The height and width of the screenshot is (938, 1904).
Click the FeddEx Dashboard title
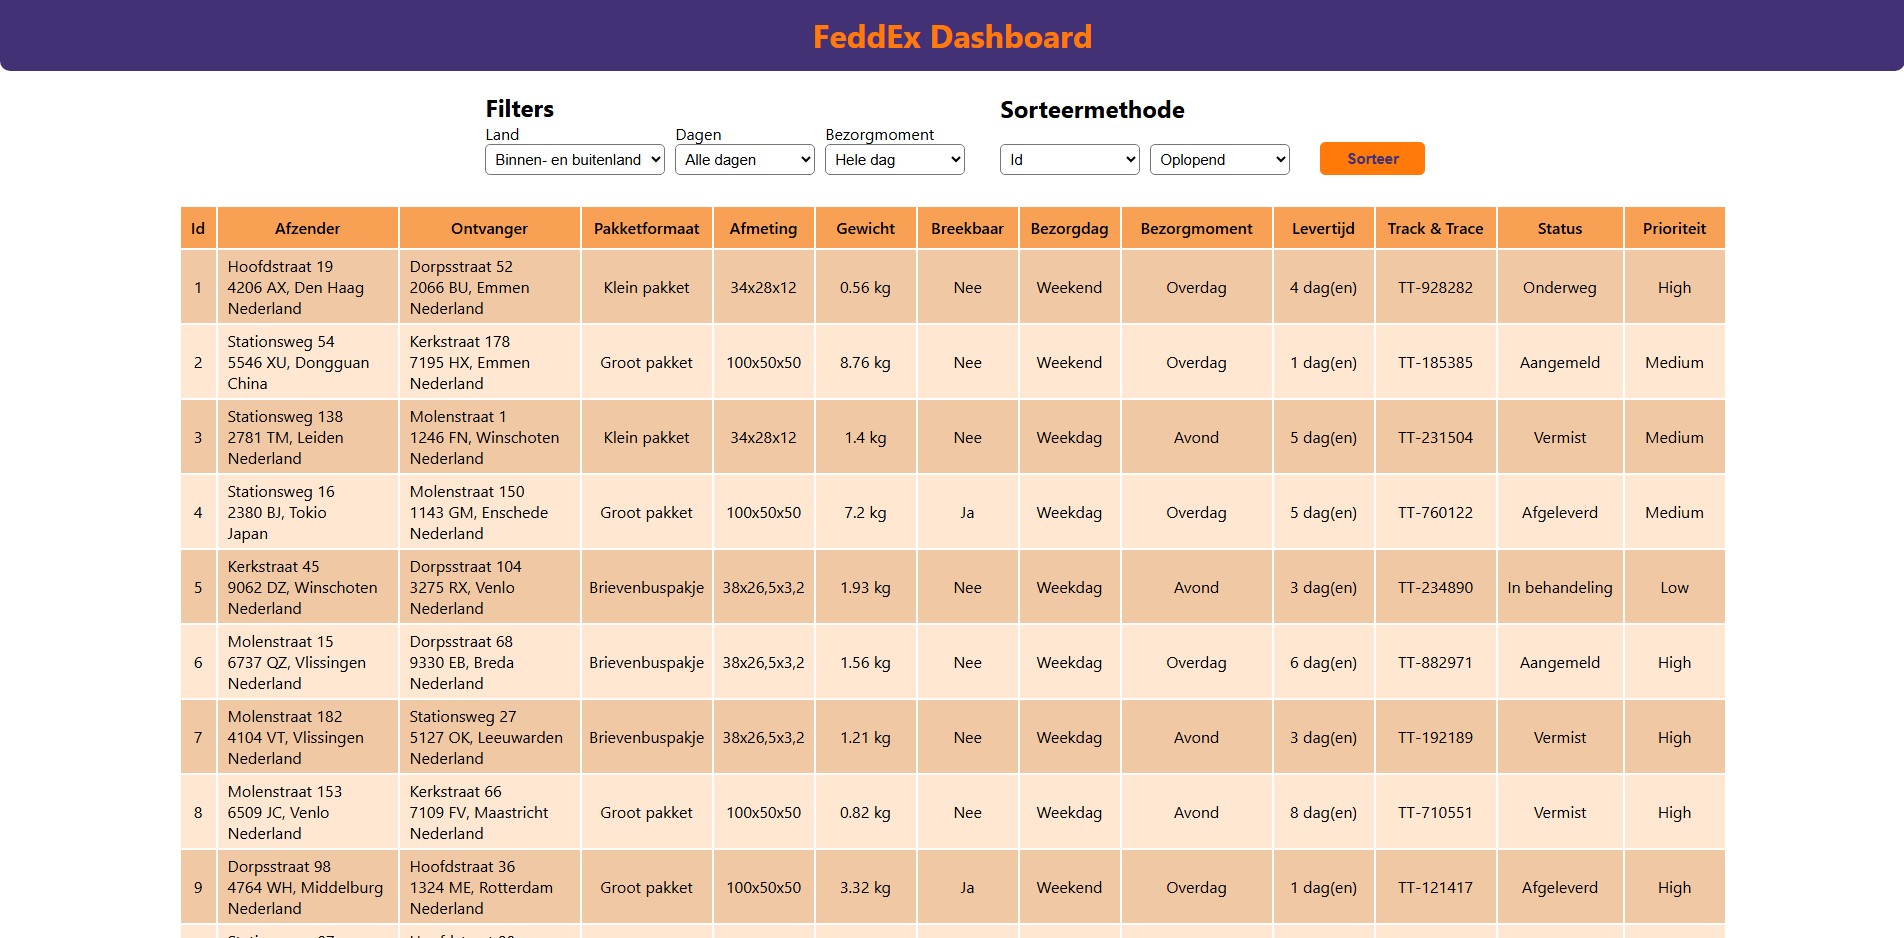952,37
